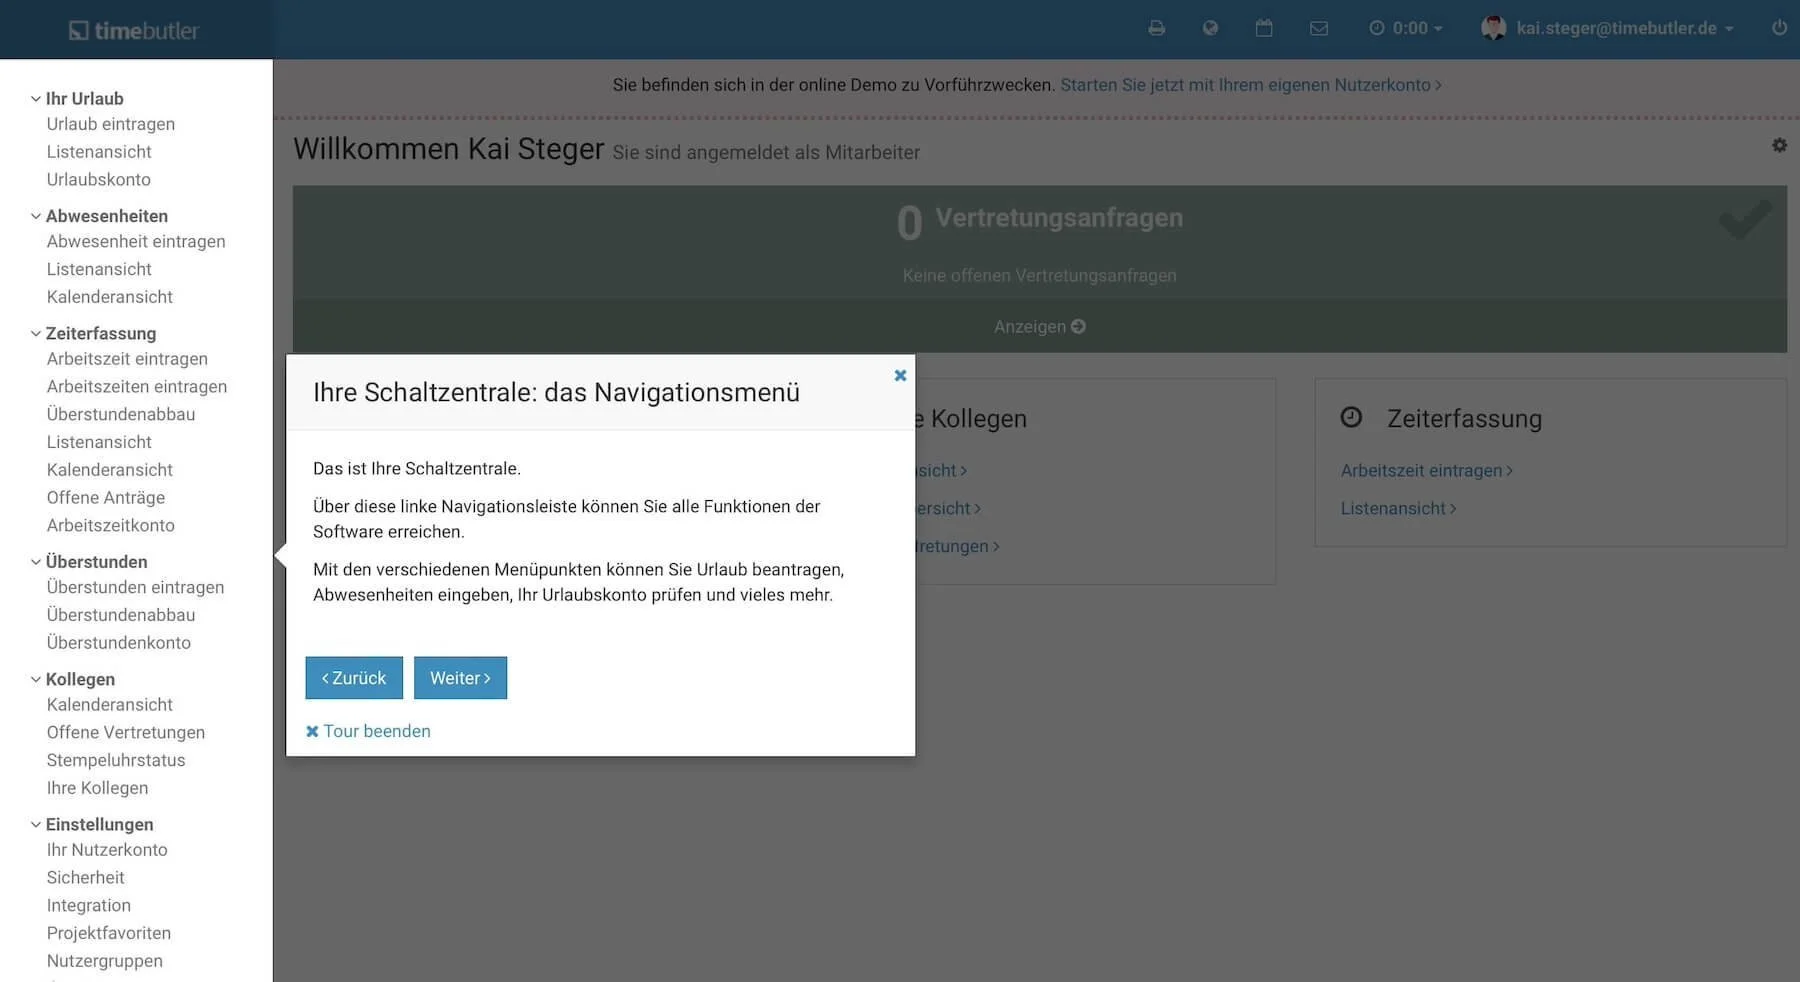The height and width of the screenshot is (982, 1800).
Task: Open Kalenderansicht under Abwesenheiten
Action: 110,297
